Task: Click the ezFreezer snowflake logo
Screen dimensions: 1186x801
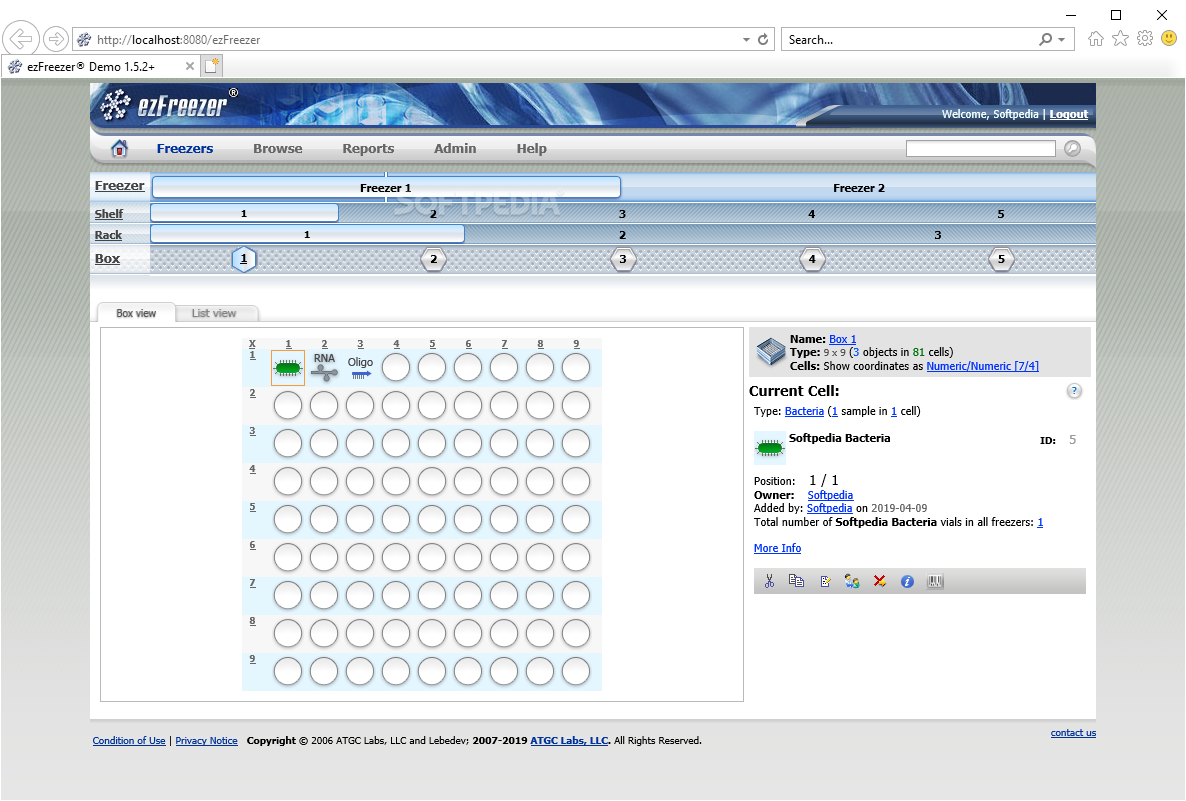Action: pyautogui.click(x=115, y=104)
